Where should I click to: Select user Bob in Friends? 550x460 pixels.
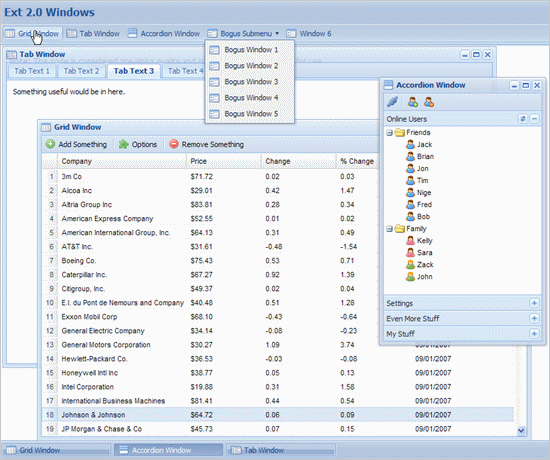(x=418, y=216)
